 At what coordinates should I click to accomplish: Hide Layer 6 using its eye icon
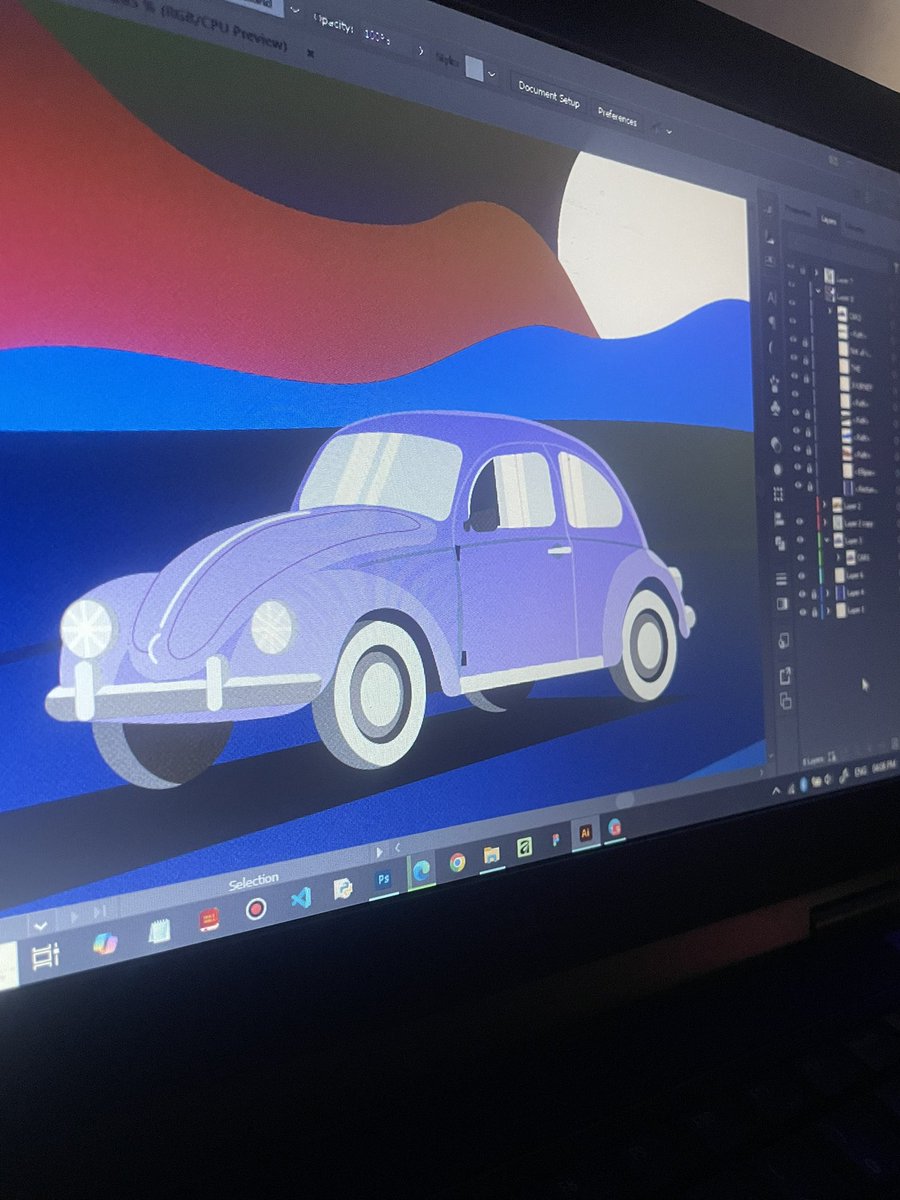802,575
